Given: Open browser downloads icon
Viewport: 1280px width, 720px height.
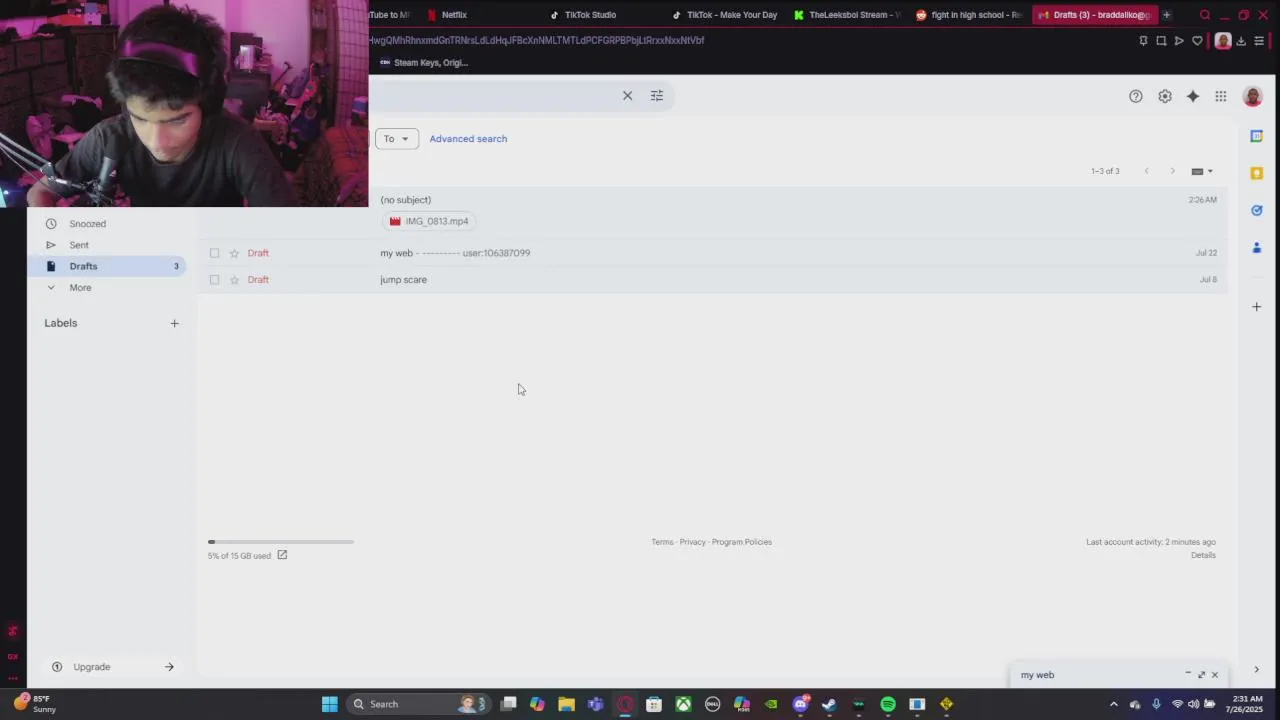Looking at the screenshot, I should (x=1241, y=41).
